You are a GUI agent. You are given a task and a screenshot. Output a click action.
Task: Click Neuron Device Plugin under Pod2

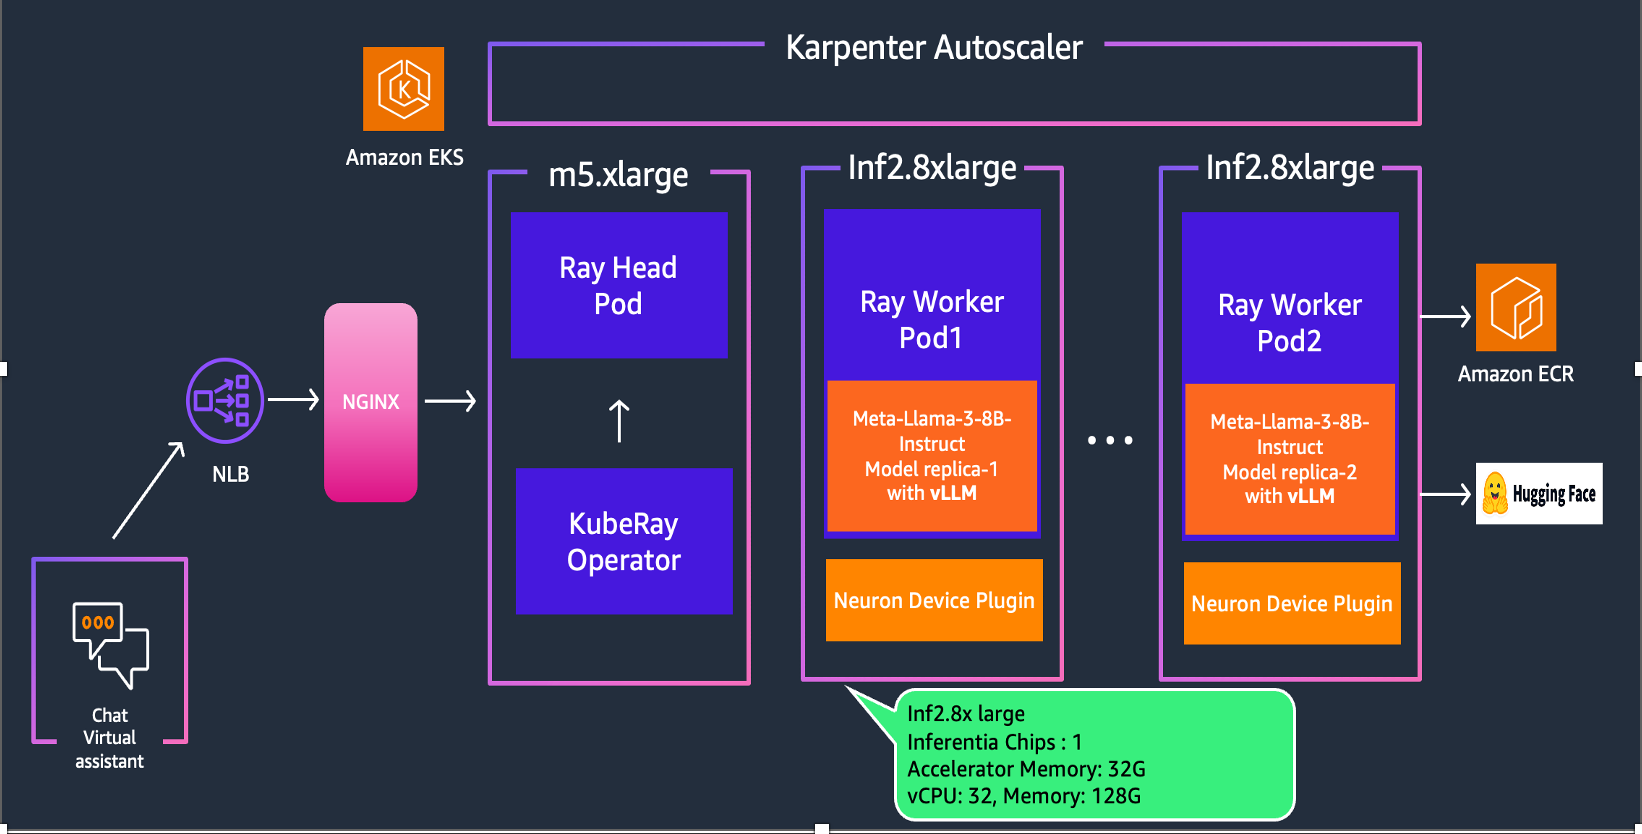pos(1292,603)
